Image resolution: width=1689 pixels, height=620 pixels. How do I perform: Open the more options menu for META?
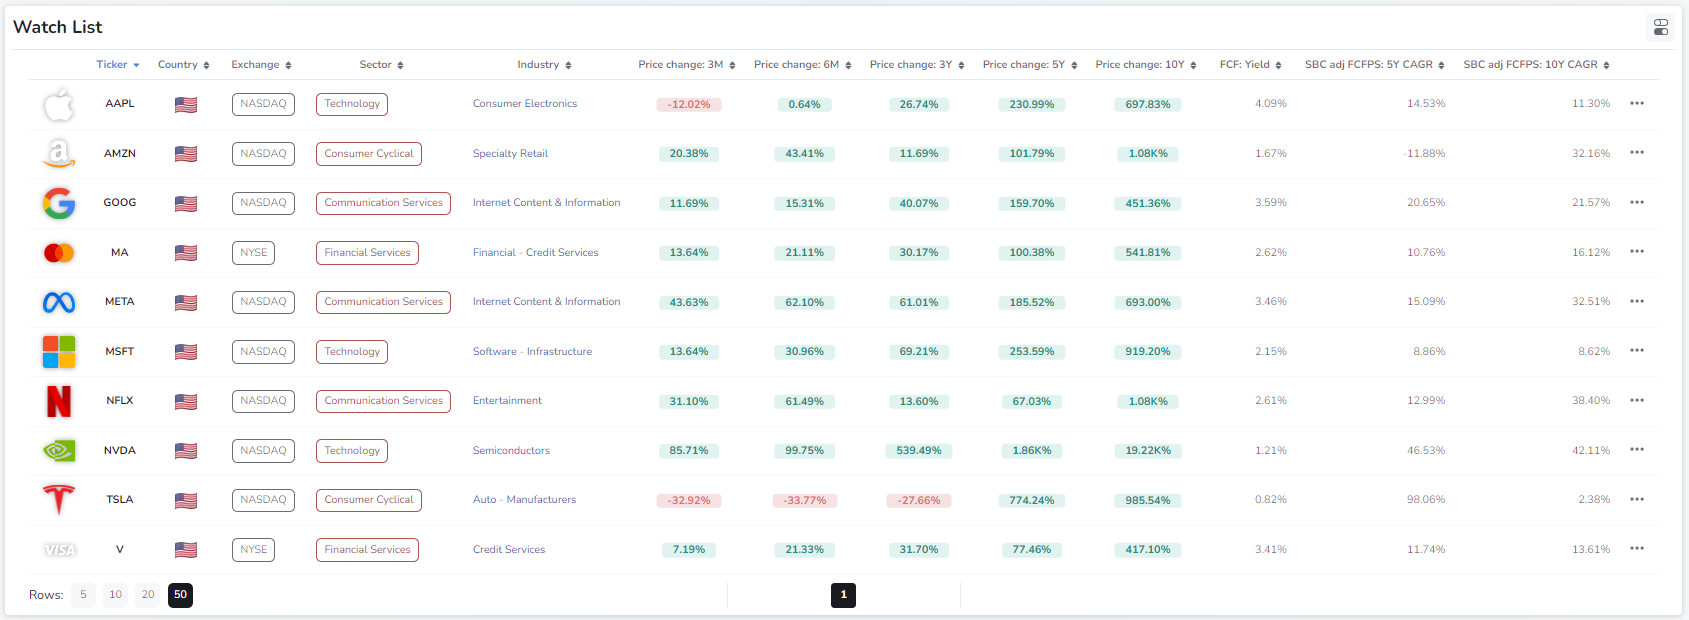pyautogui.click(x=1637, y=301)
